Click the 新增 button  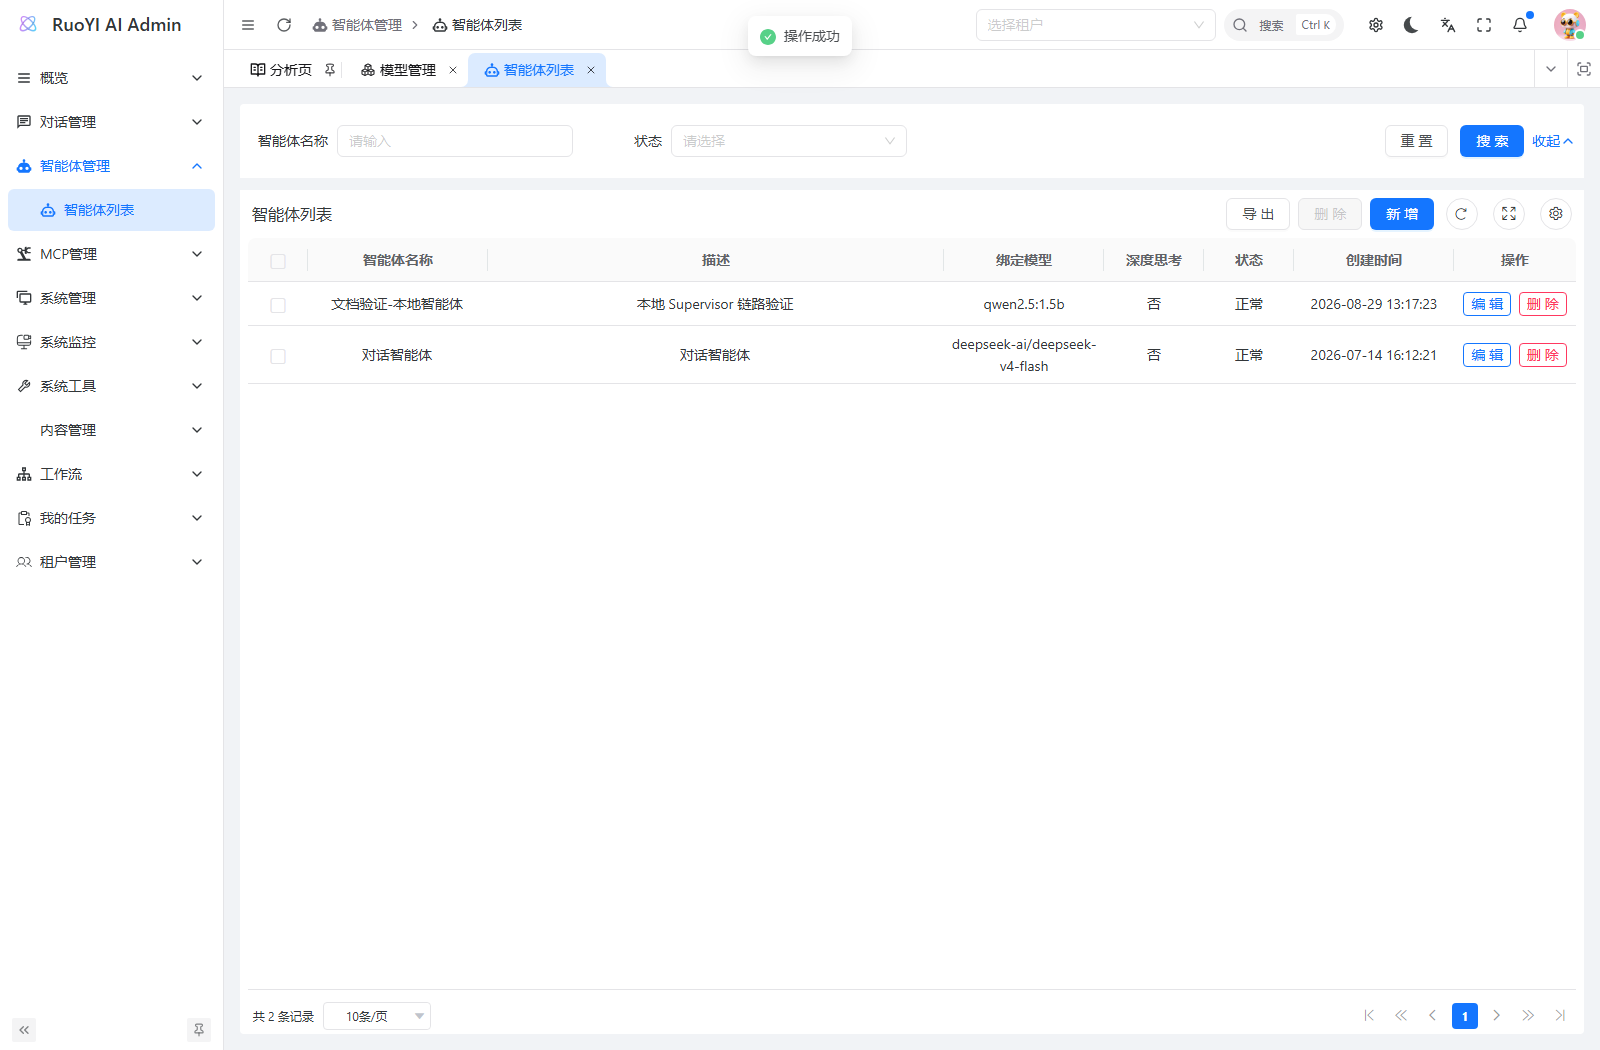click(1402, 214)
